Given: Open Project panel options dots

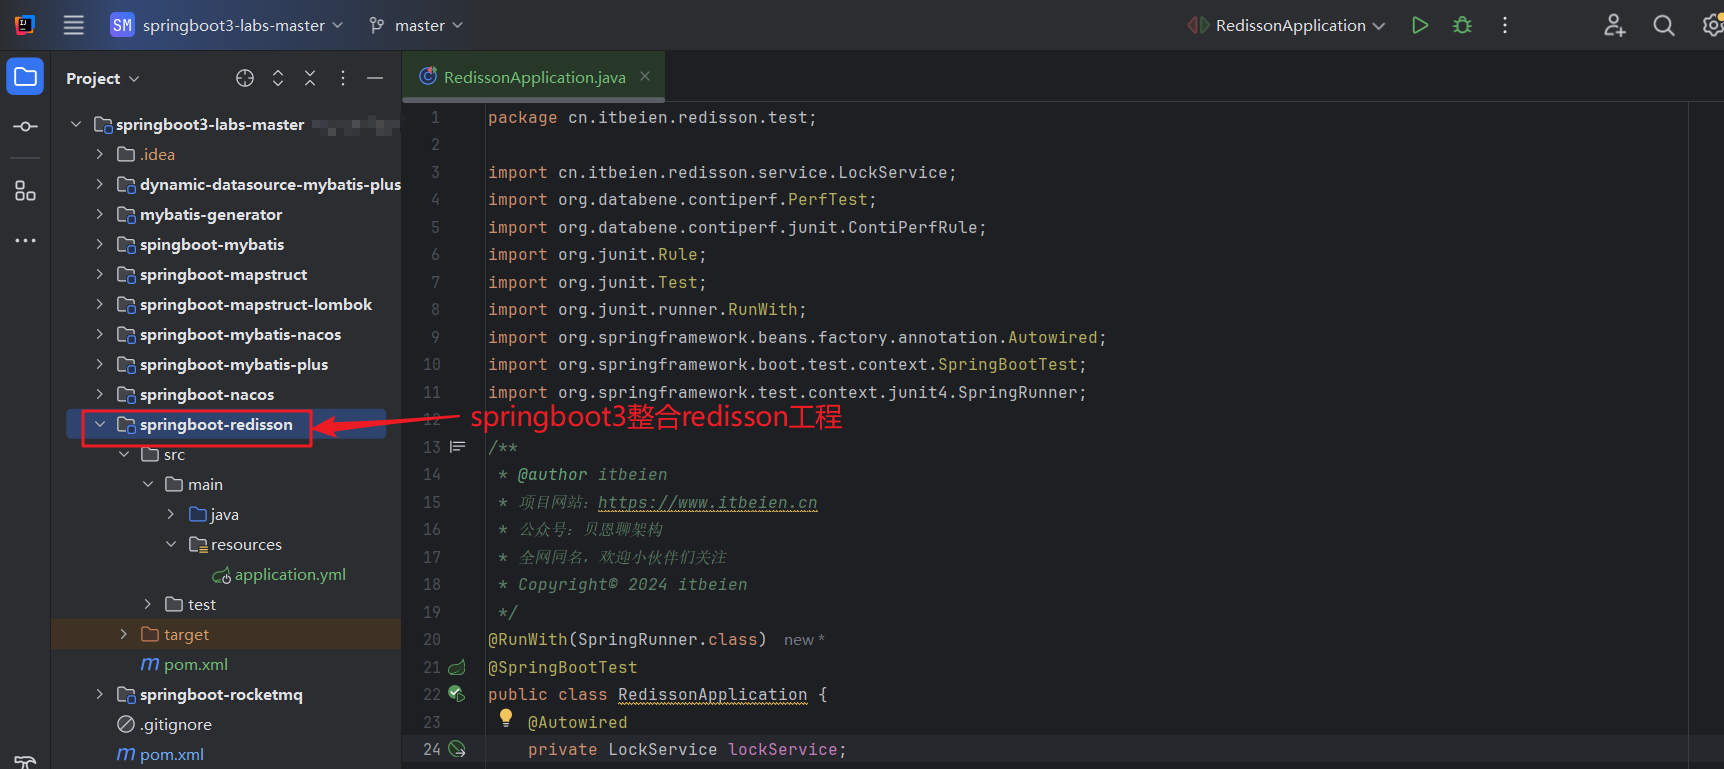Looking at the screenshot, I should click(x=343, y=78).
